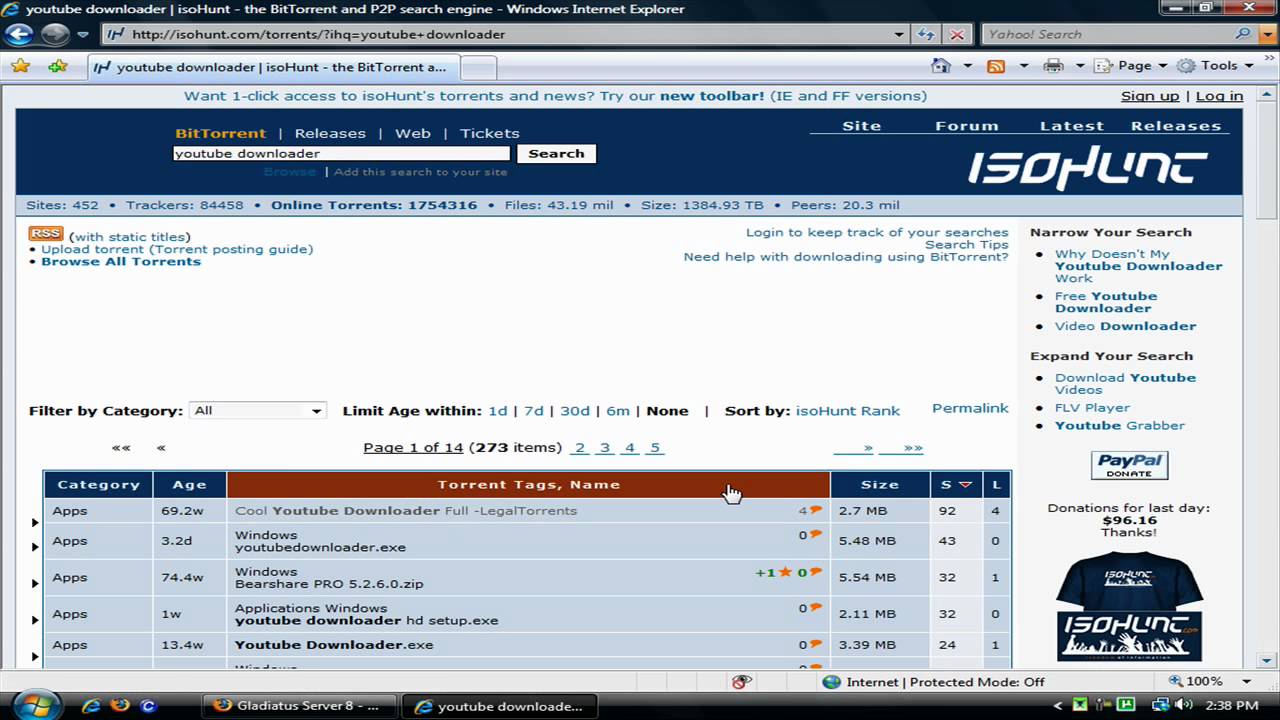Screen dimensions: 1280x720
Task: Open the Filter by Category dropdown
Action: pyautogui.click(x=258, y=411)
